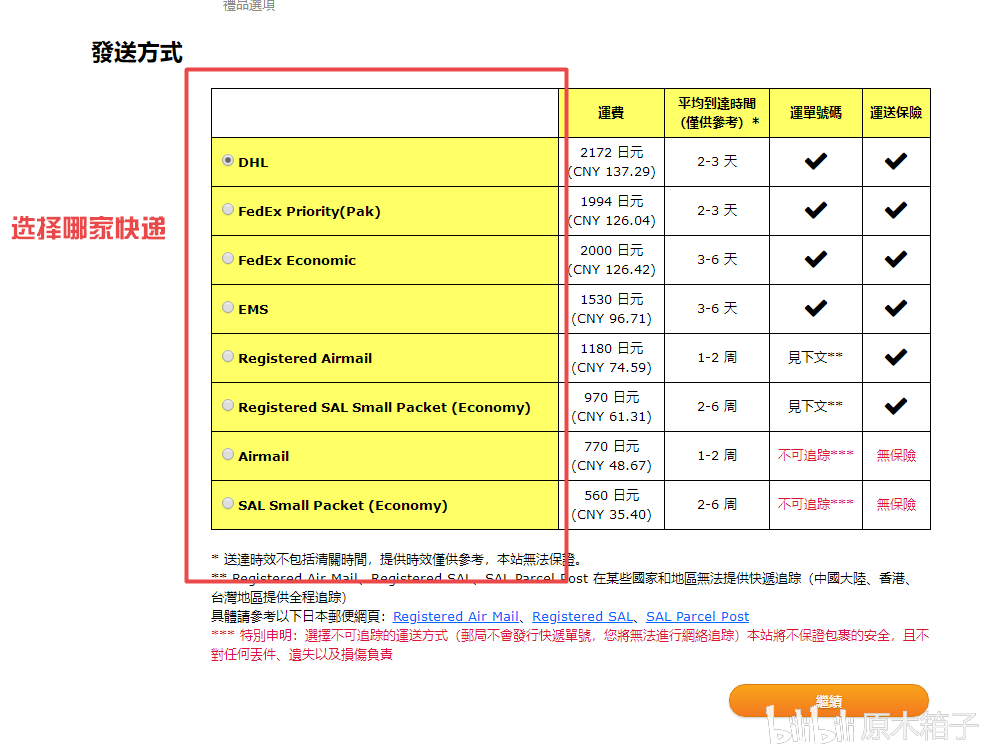Screen dimensions: 982x744
Task: Click 無保險 in the SAL Small Packet row
Action: [x=896, y=504]
